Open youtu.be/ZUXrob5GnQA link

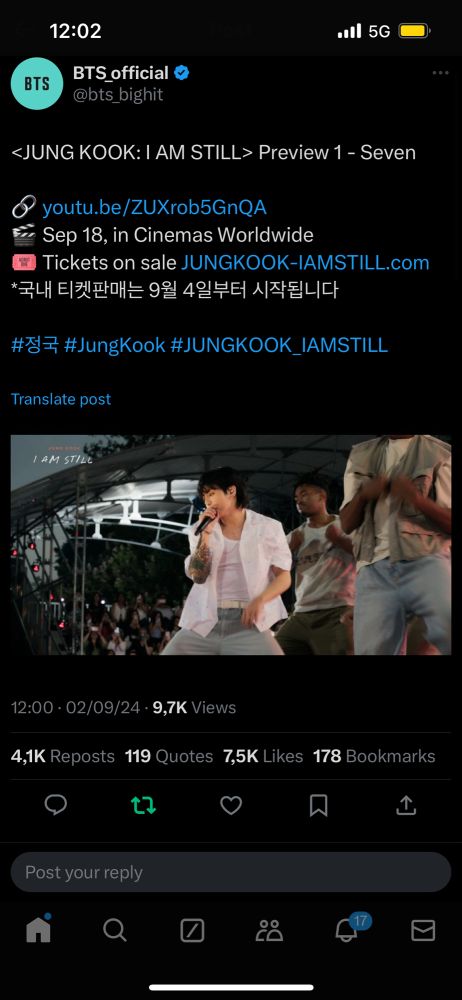tap(154, 207)
